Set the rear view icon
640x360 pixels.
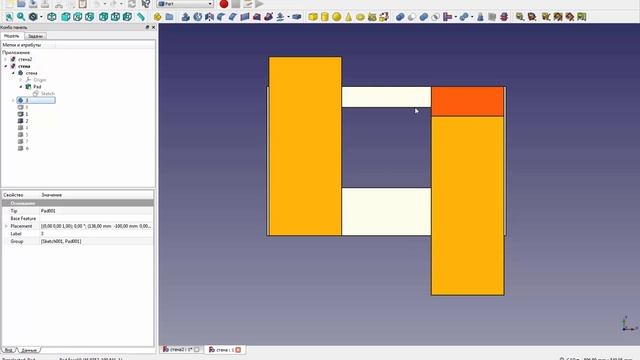pyautogui.click(x=103, y=17)
